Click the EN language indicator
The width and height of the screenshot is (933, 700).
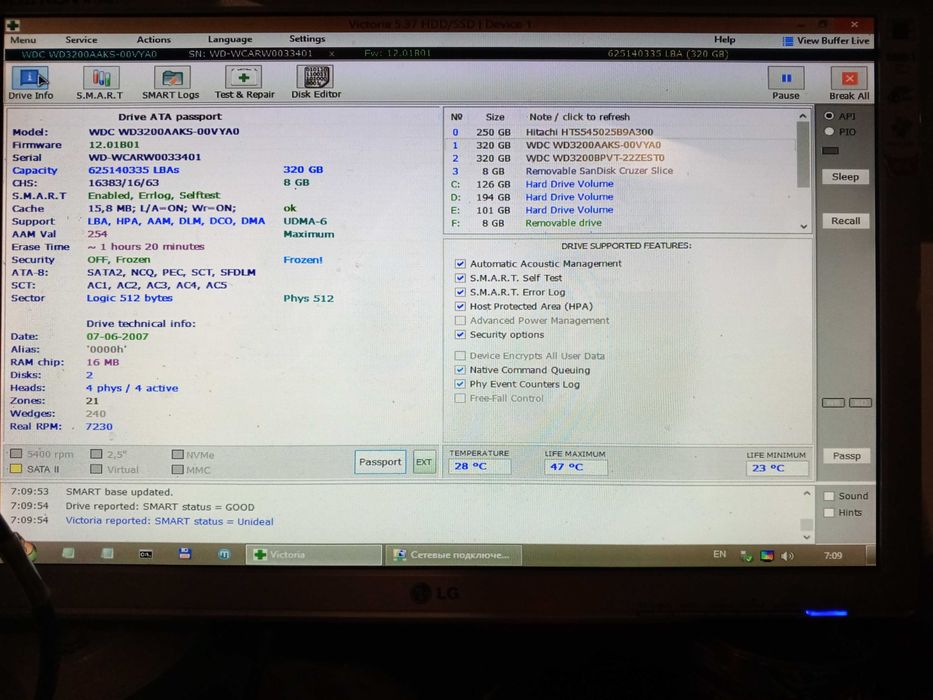pyautogui.click(x=719, y=555)
